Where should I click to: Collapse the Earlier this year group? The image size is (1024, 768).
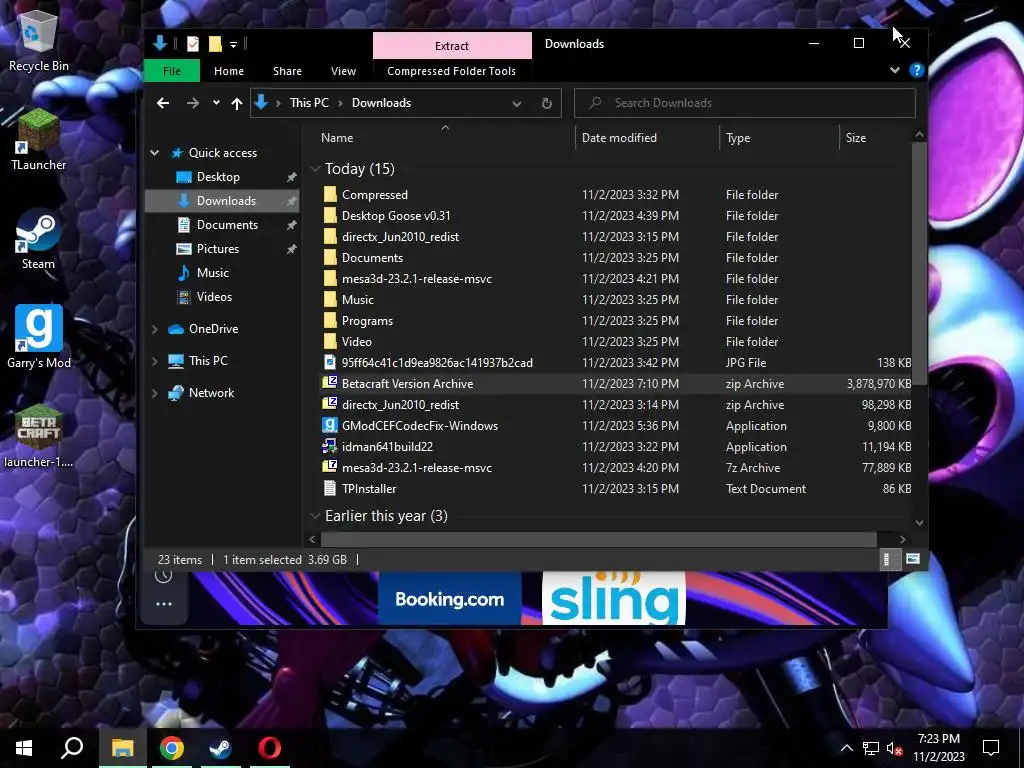click(x=315, y=516)
